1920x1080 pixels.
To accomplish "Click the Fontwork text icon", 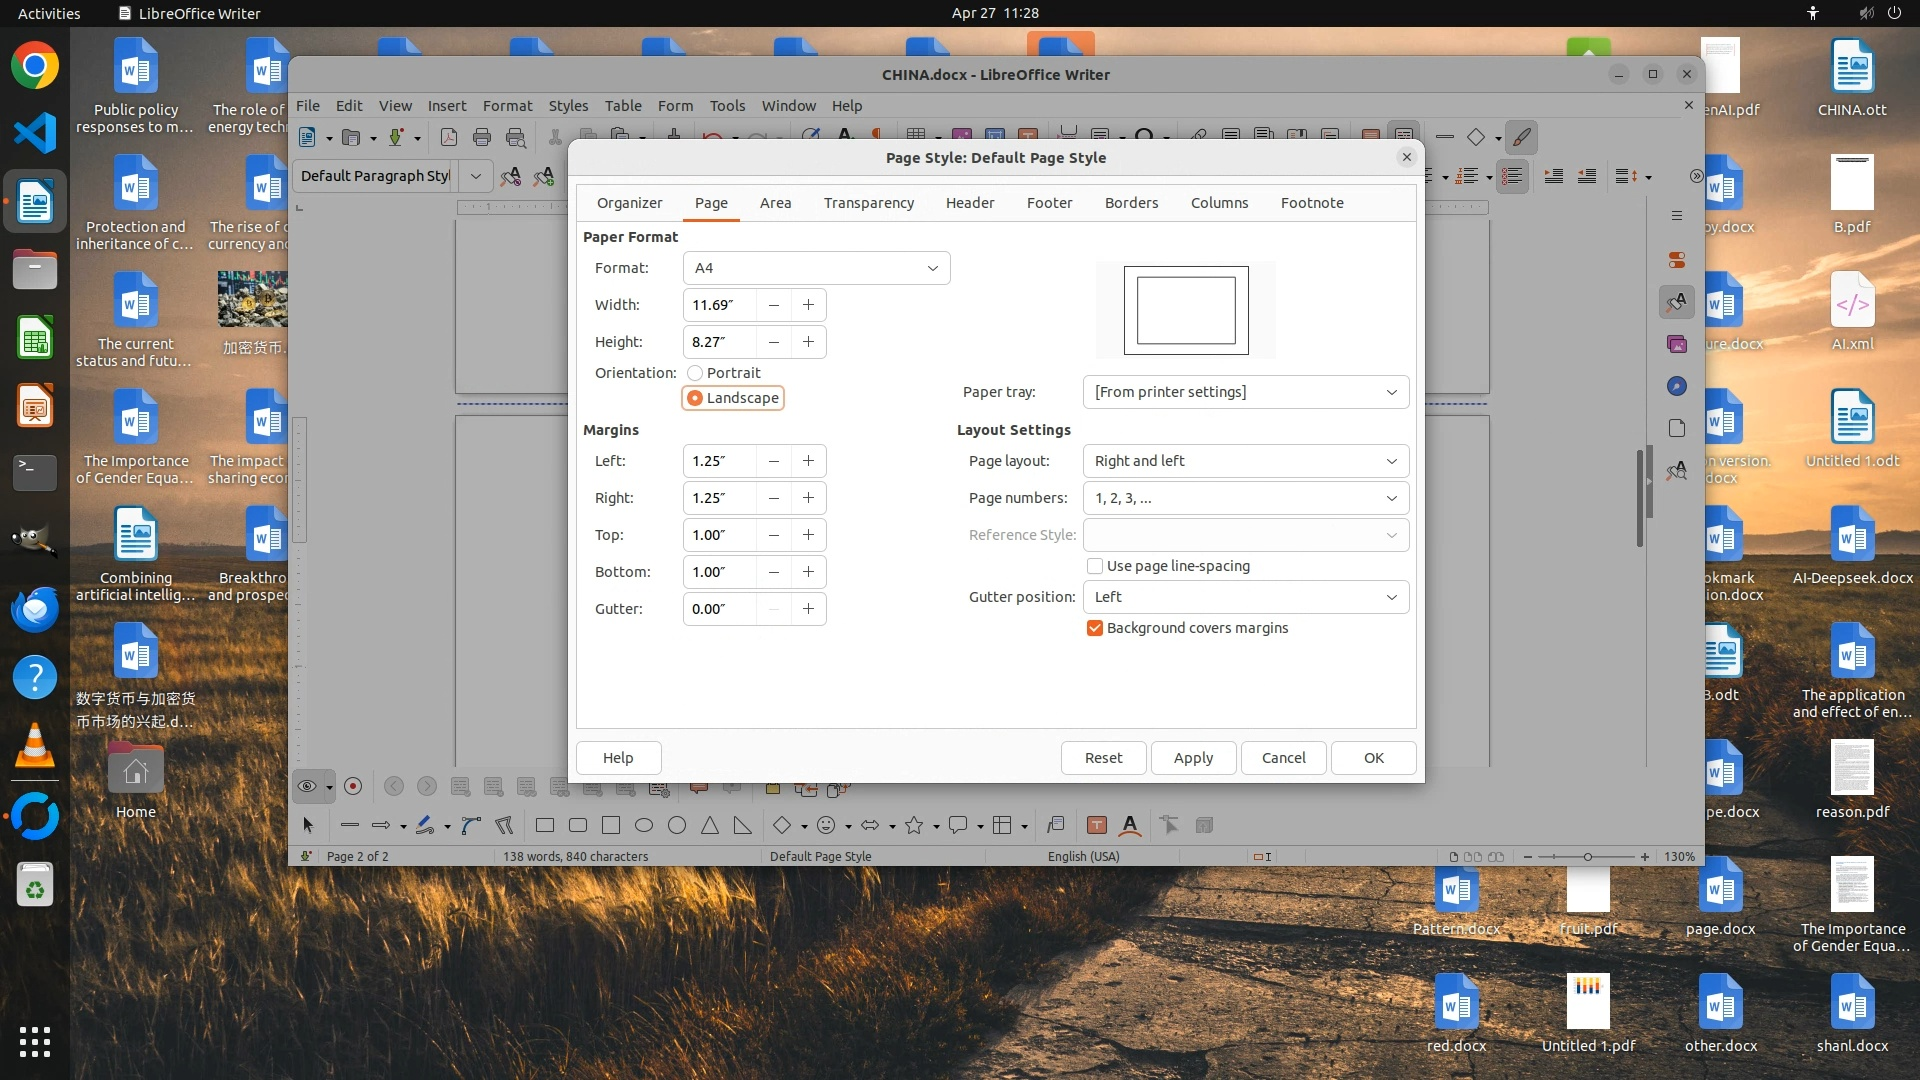I will coord(1130,826).
